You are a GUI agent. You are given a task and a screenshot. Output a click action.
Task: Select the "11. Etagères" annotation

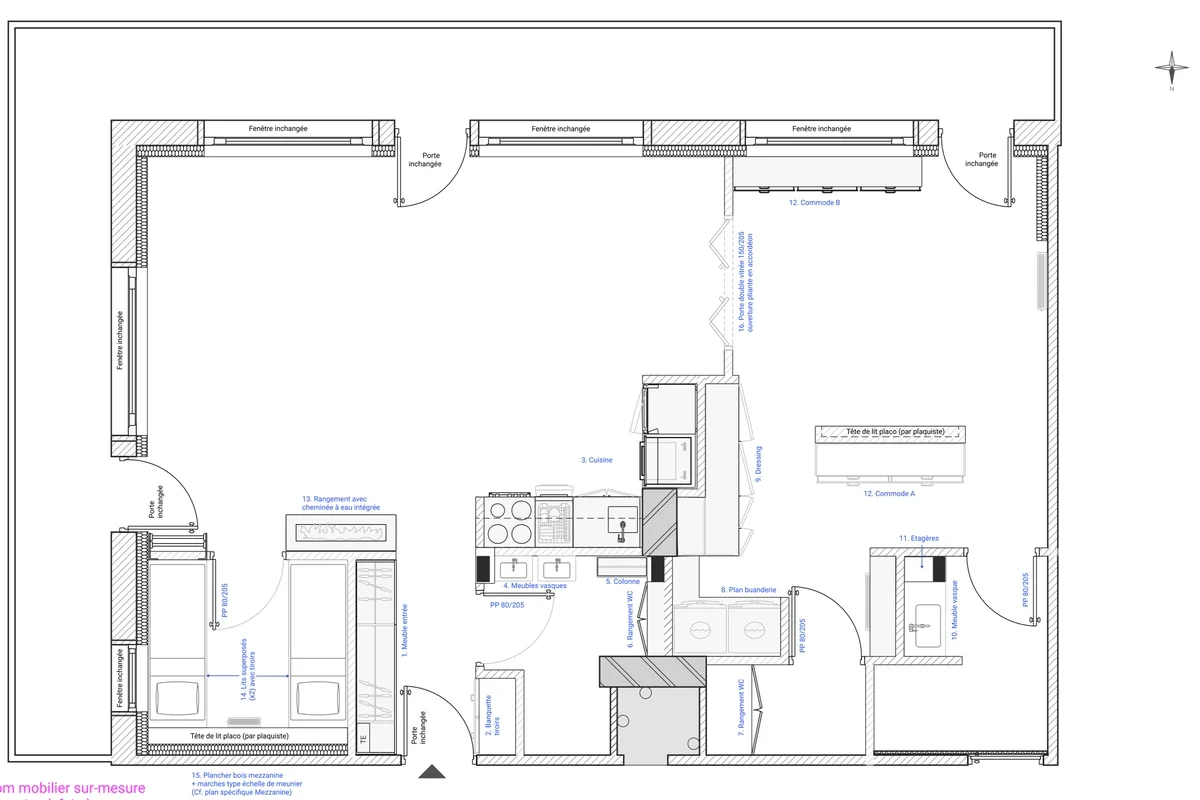click(x=919, y=538)
